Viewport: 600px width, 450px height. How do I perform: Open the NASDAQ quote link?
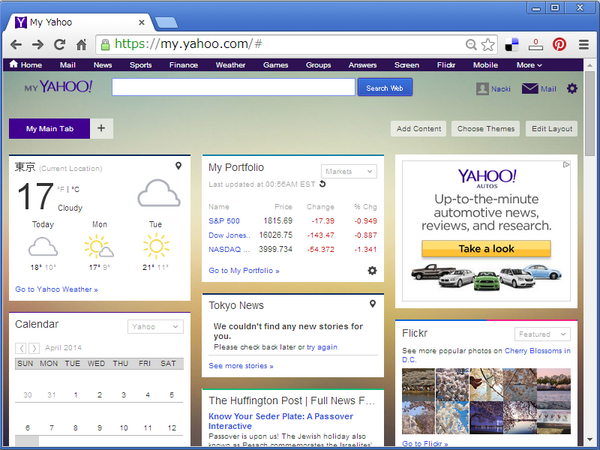pyautogui.click(x=229, y=249)
